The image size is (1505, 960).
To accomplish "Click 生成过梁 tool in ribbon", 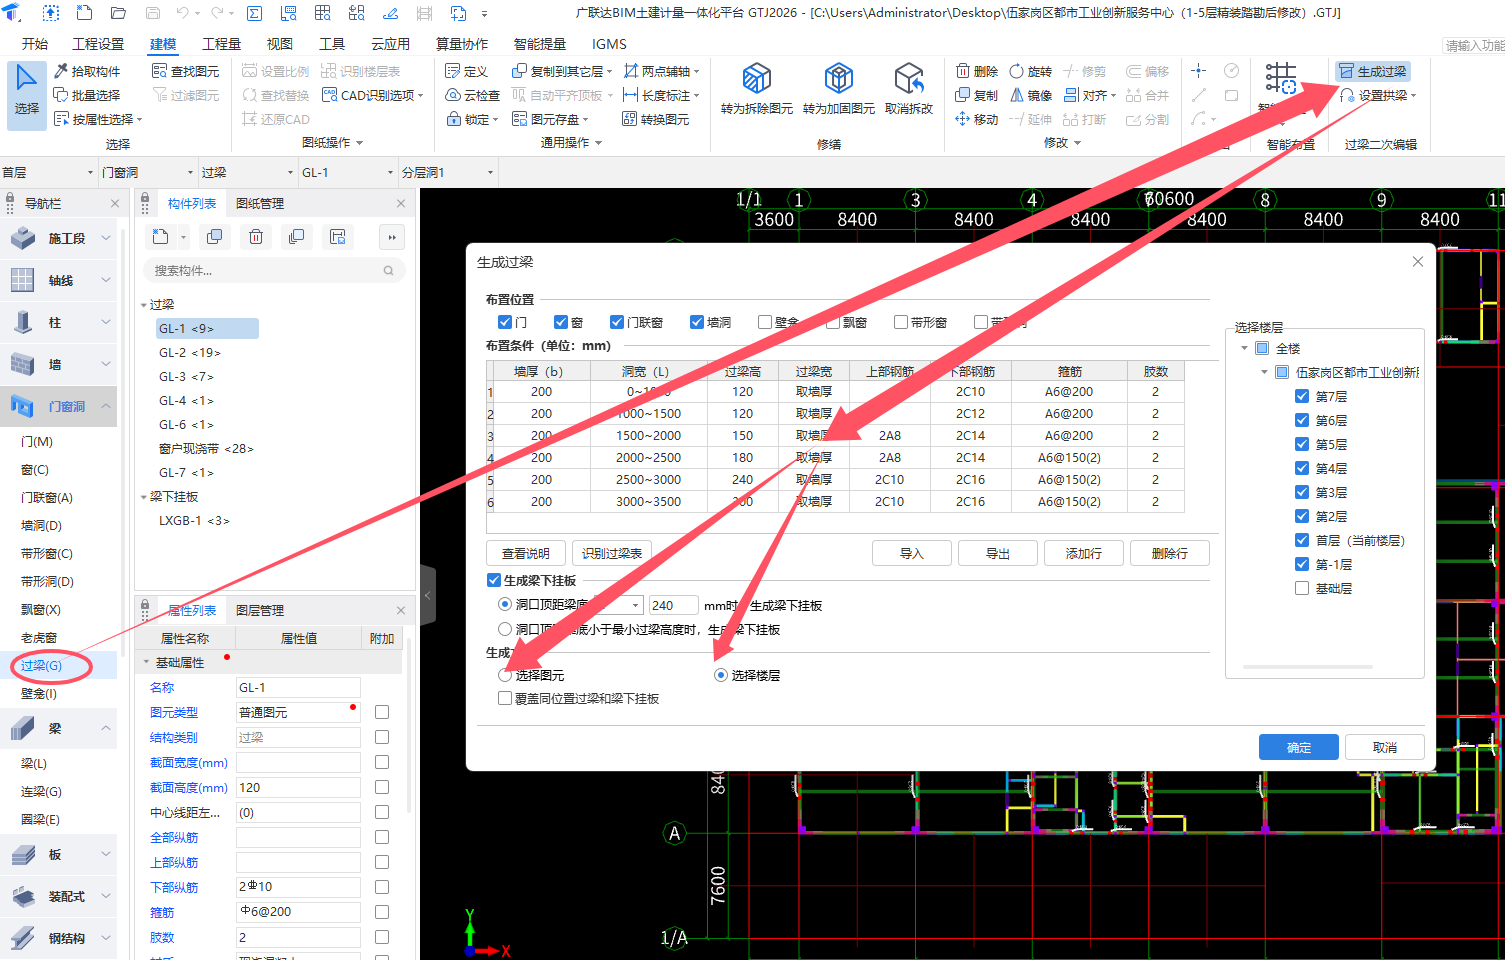I will (1373, 71).
